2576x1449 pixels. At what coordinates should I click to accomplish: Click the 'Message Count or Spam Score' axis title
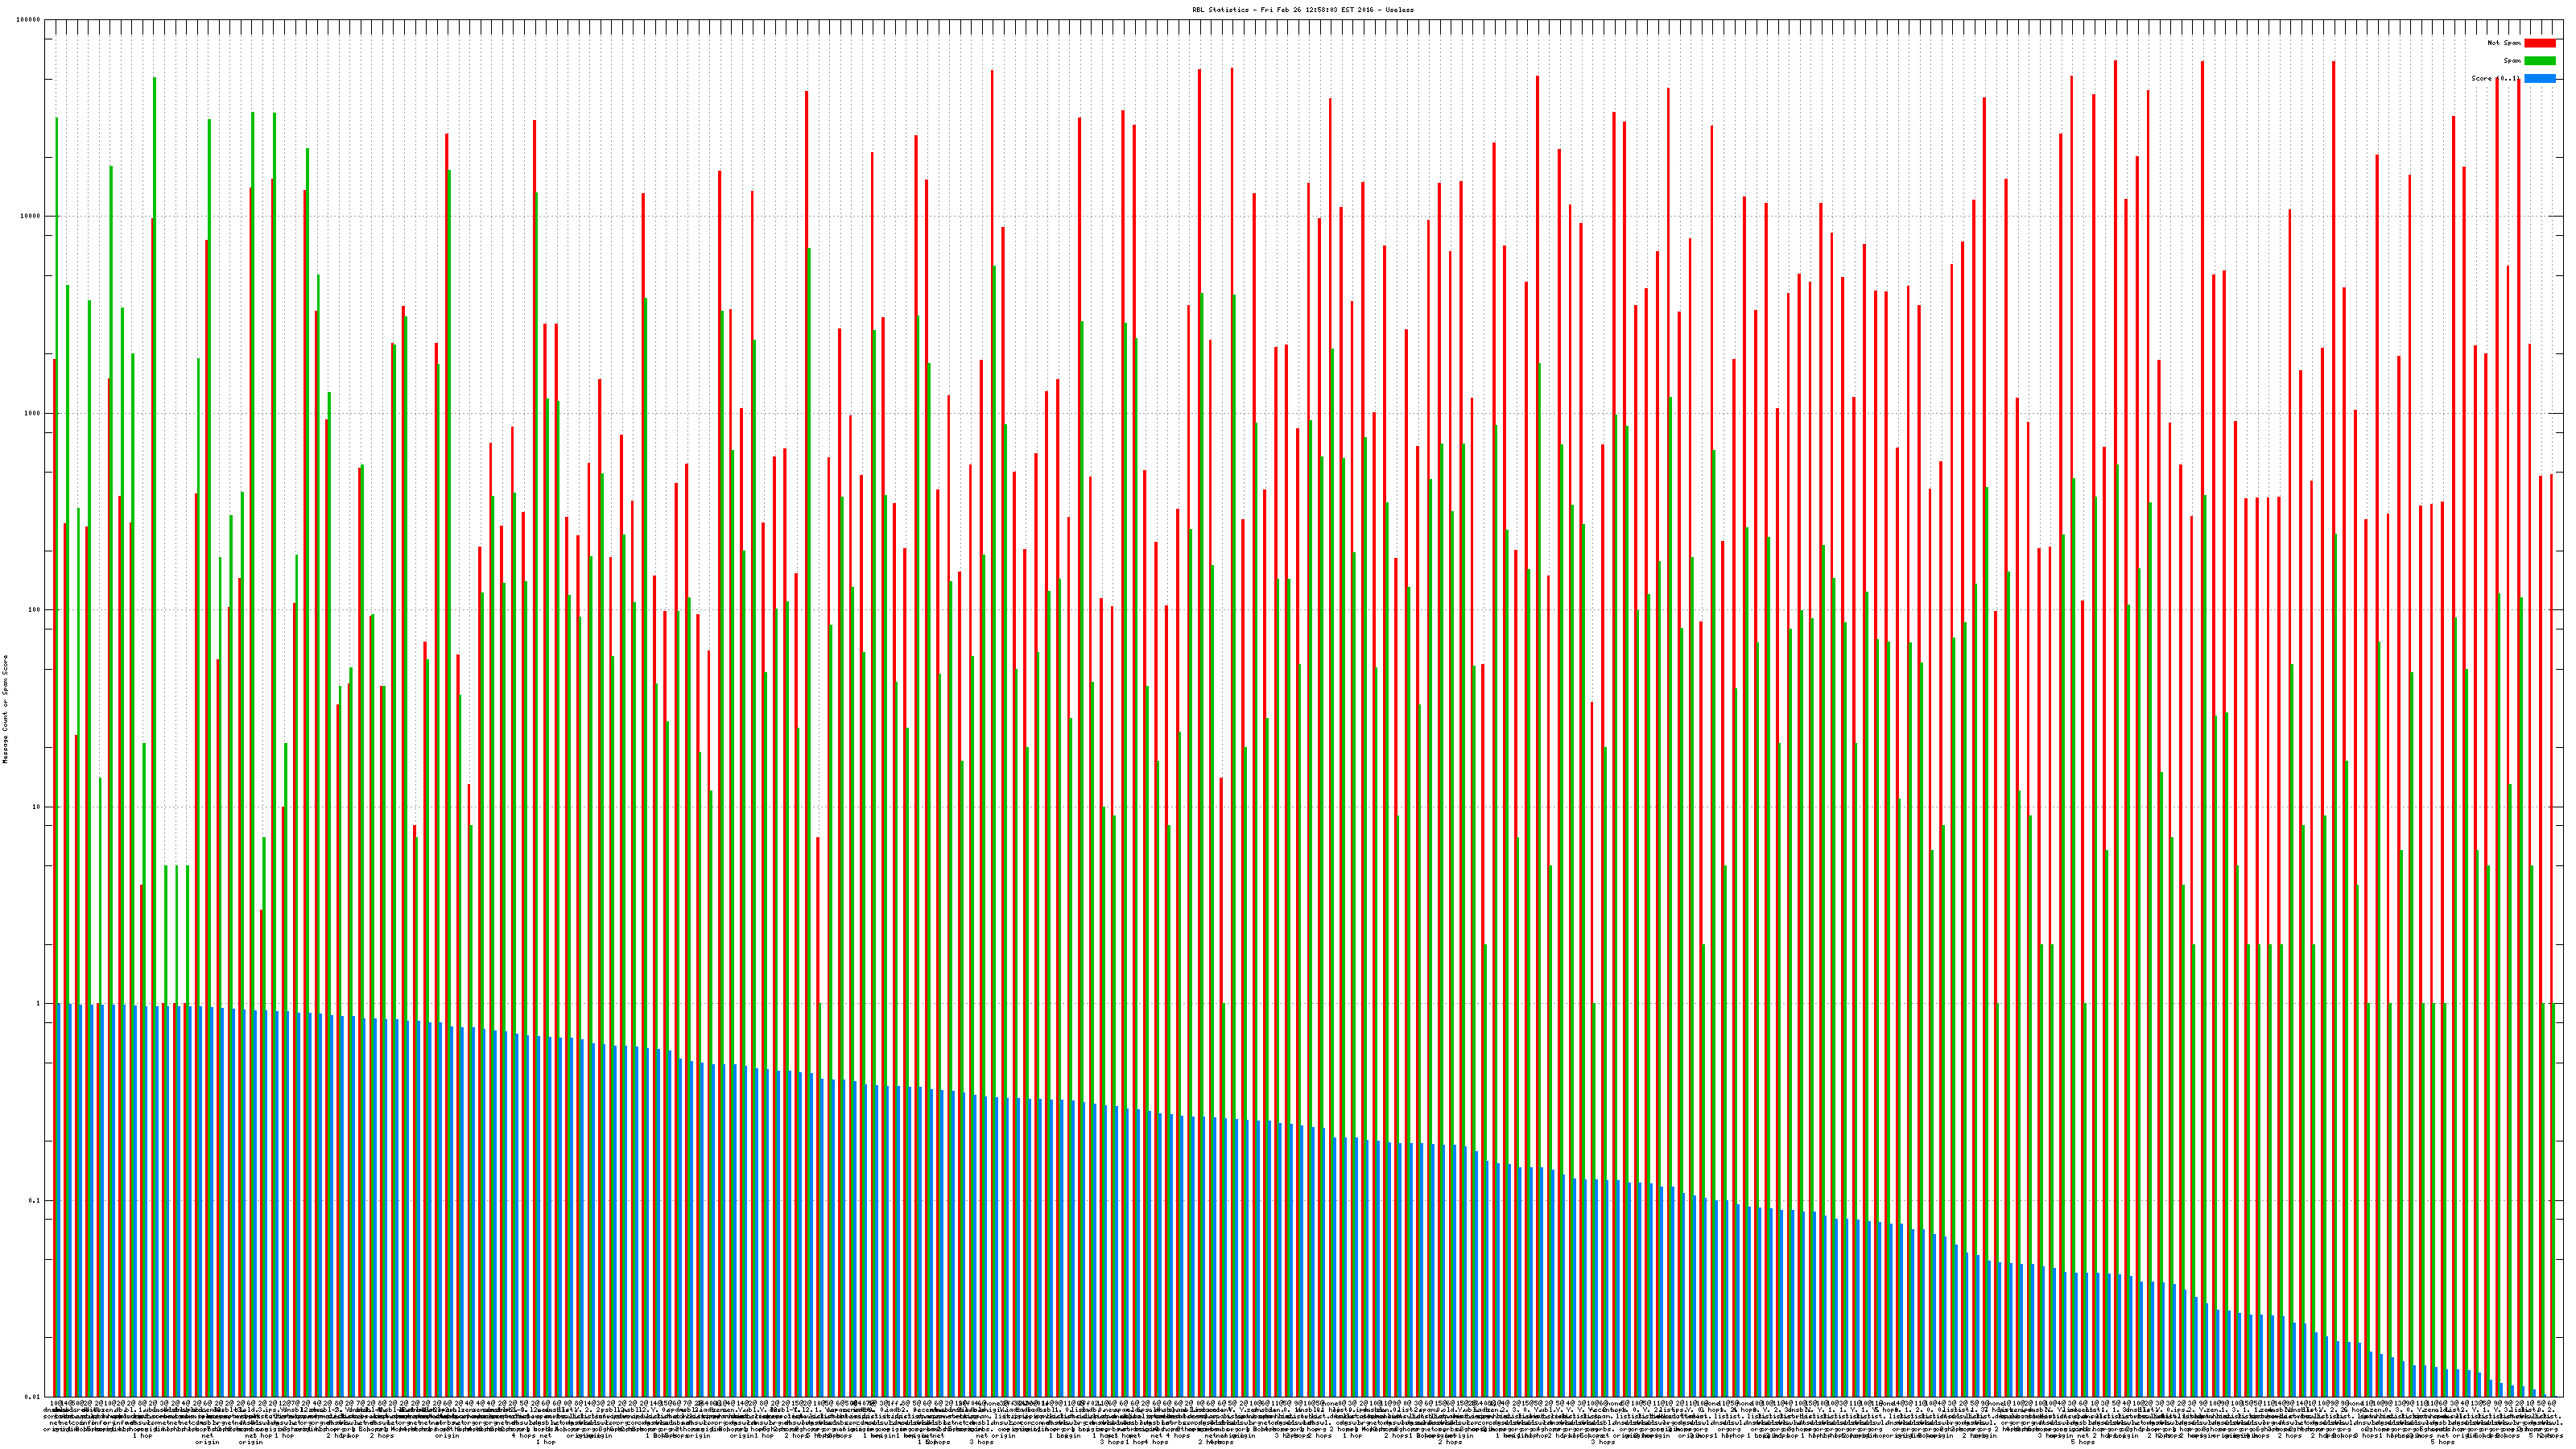tap(5, 709)
